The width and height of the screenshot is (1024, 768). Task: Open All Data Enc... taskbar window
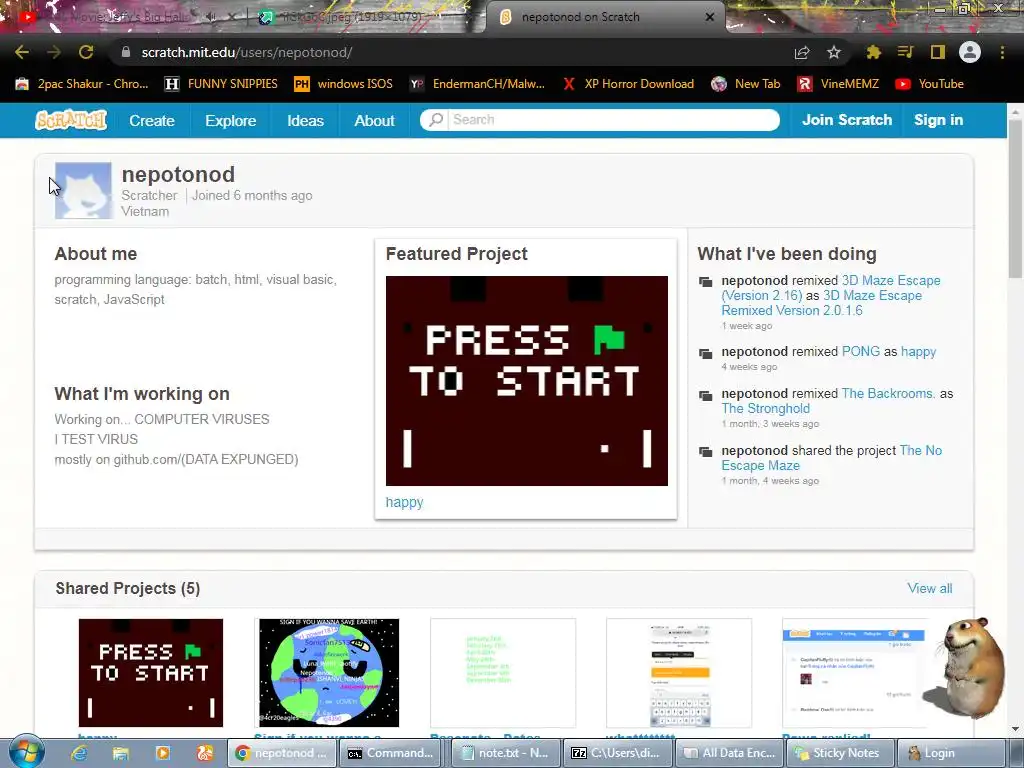729,753
